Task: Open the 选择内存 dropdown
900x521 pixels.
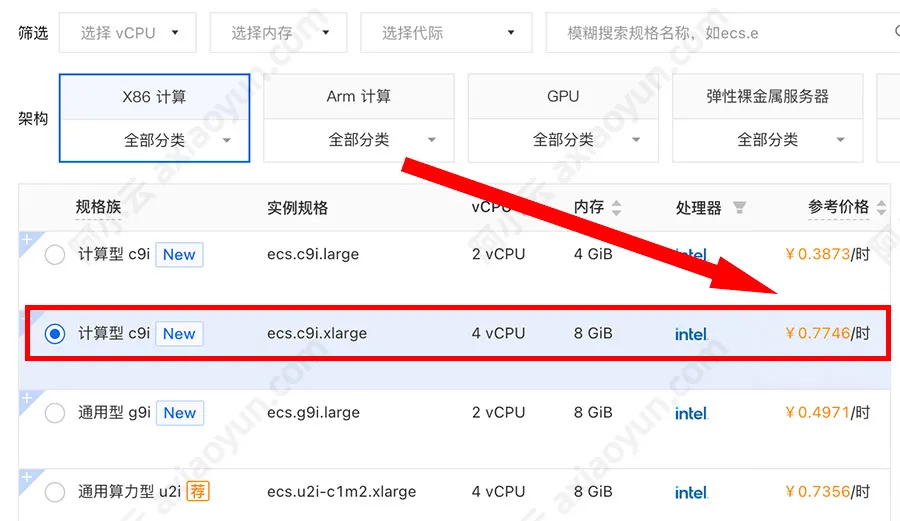Action: pos(277,33)
